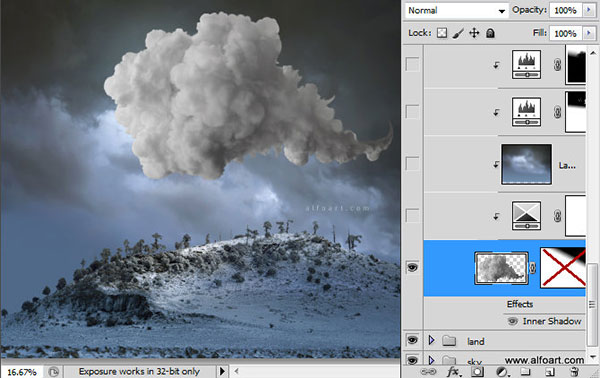Viewport: 600px width, 378px height.
Task: Add a layer mask
Action: click(477, 372)
